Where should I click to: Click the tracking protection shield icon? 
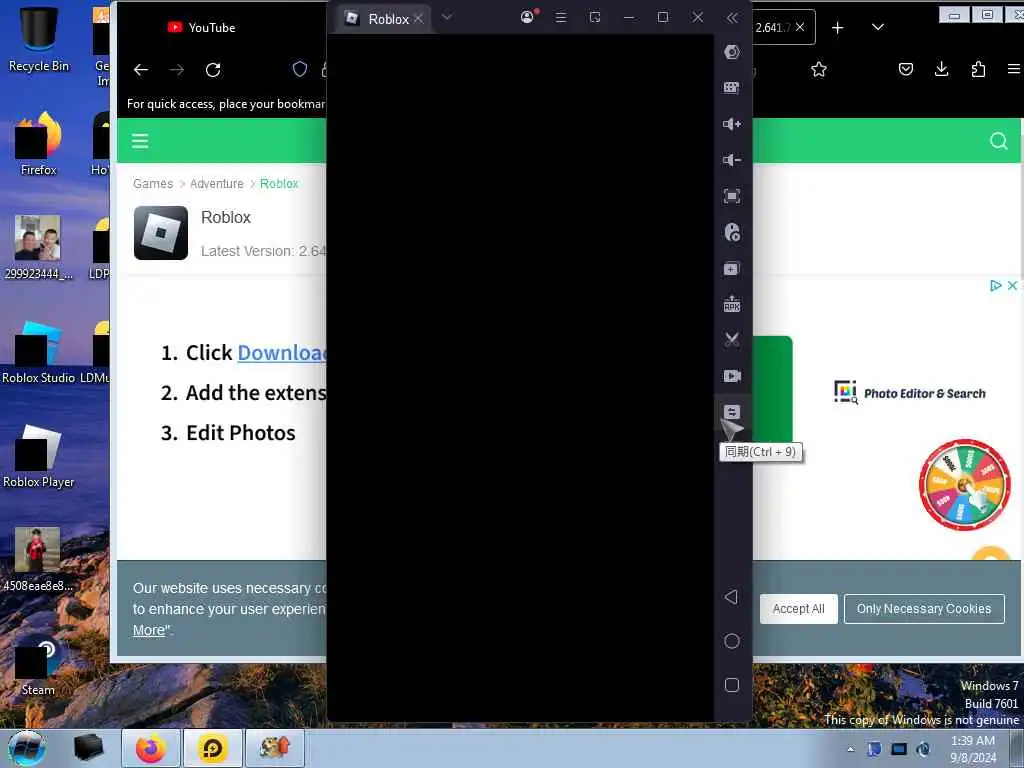[x=300, y=69]
